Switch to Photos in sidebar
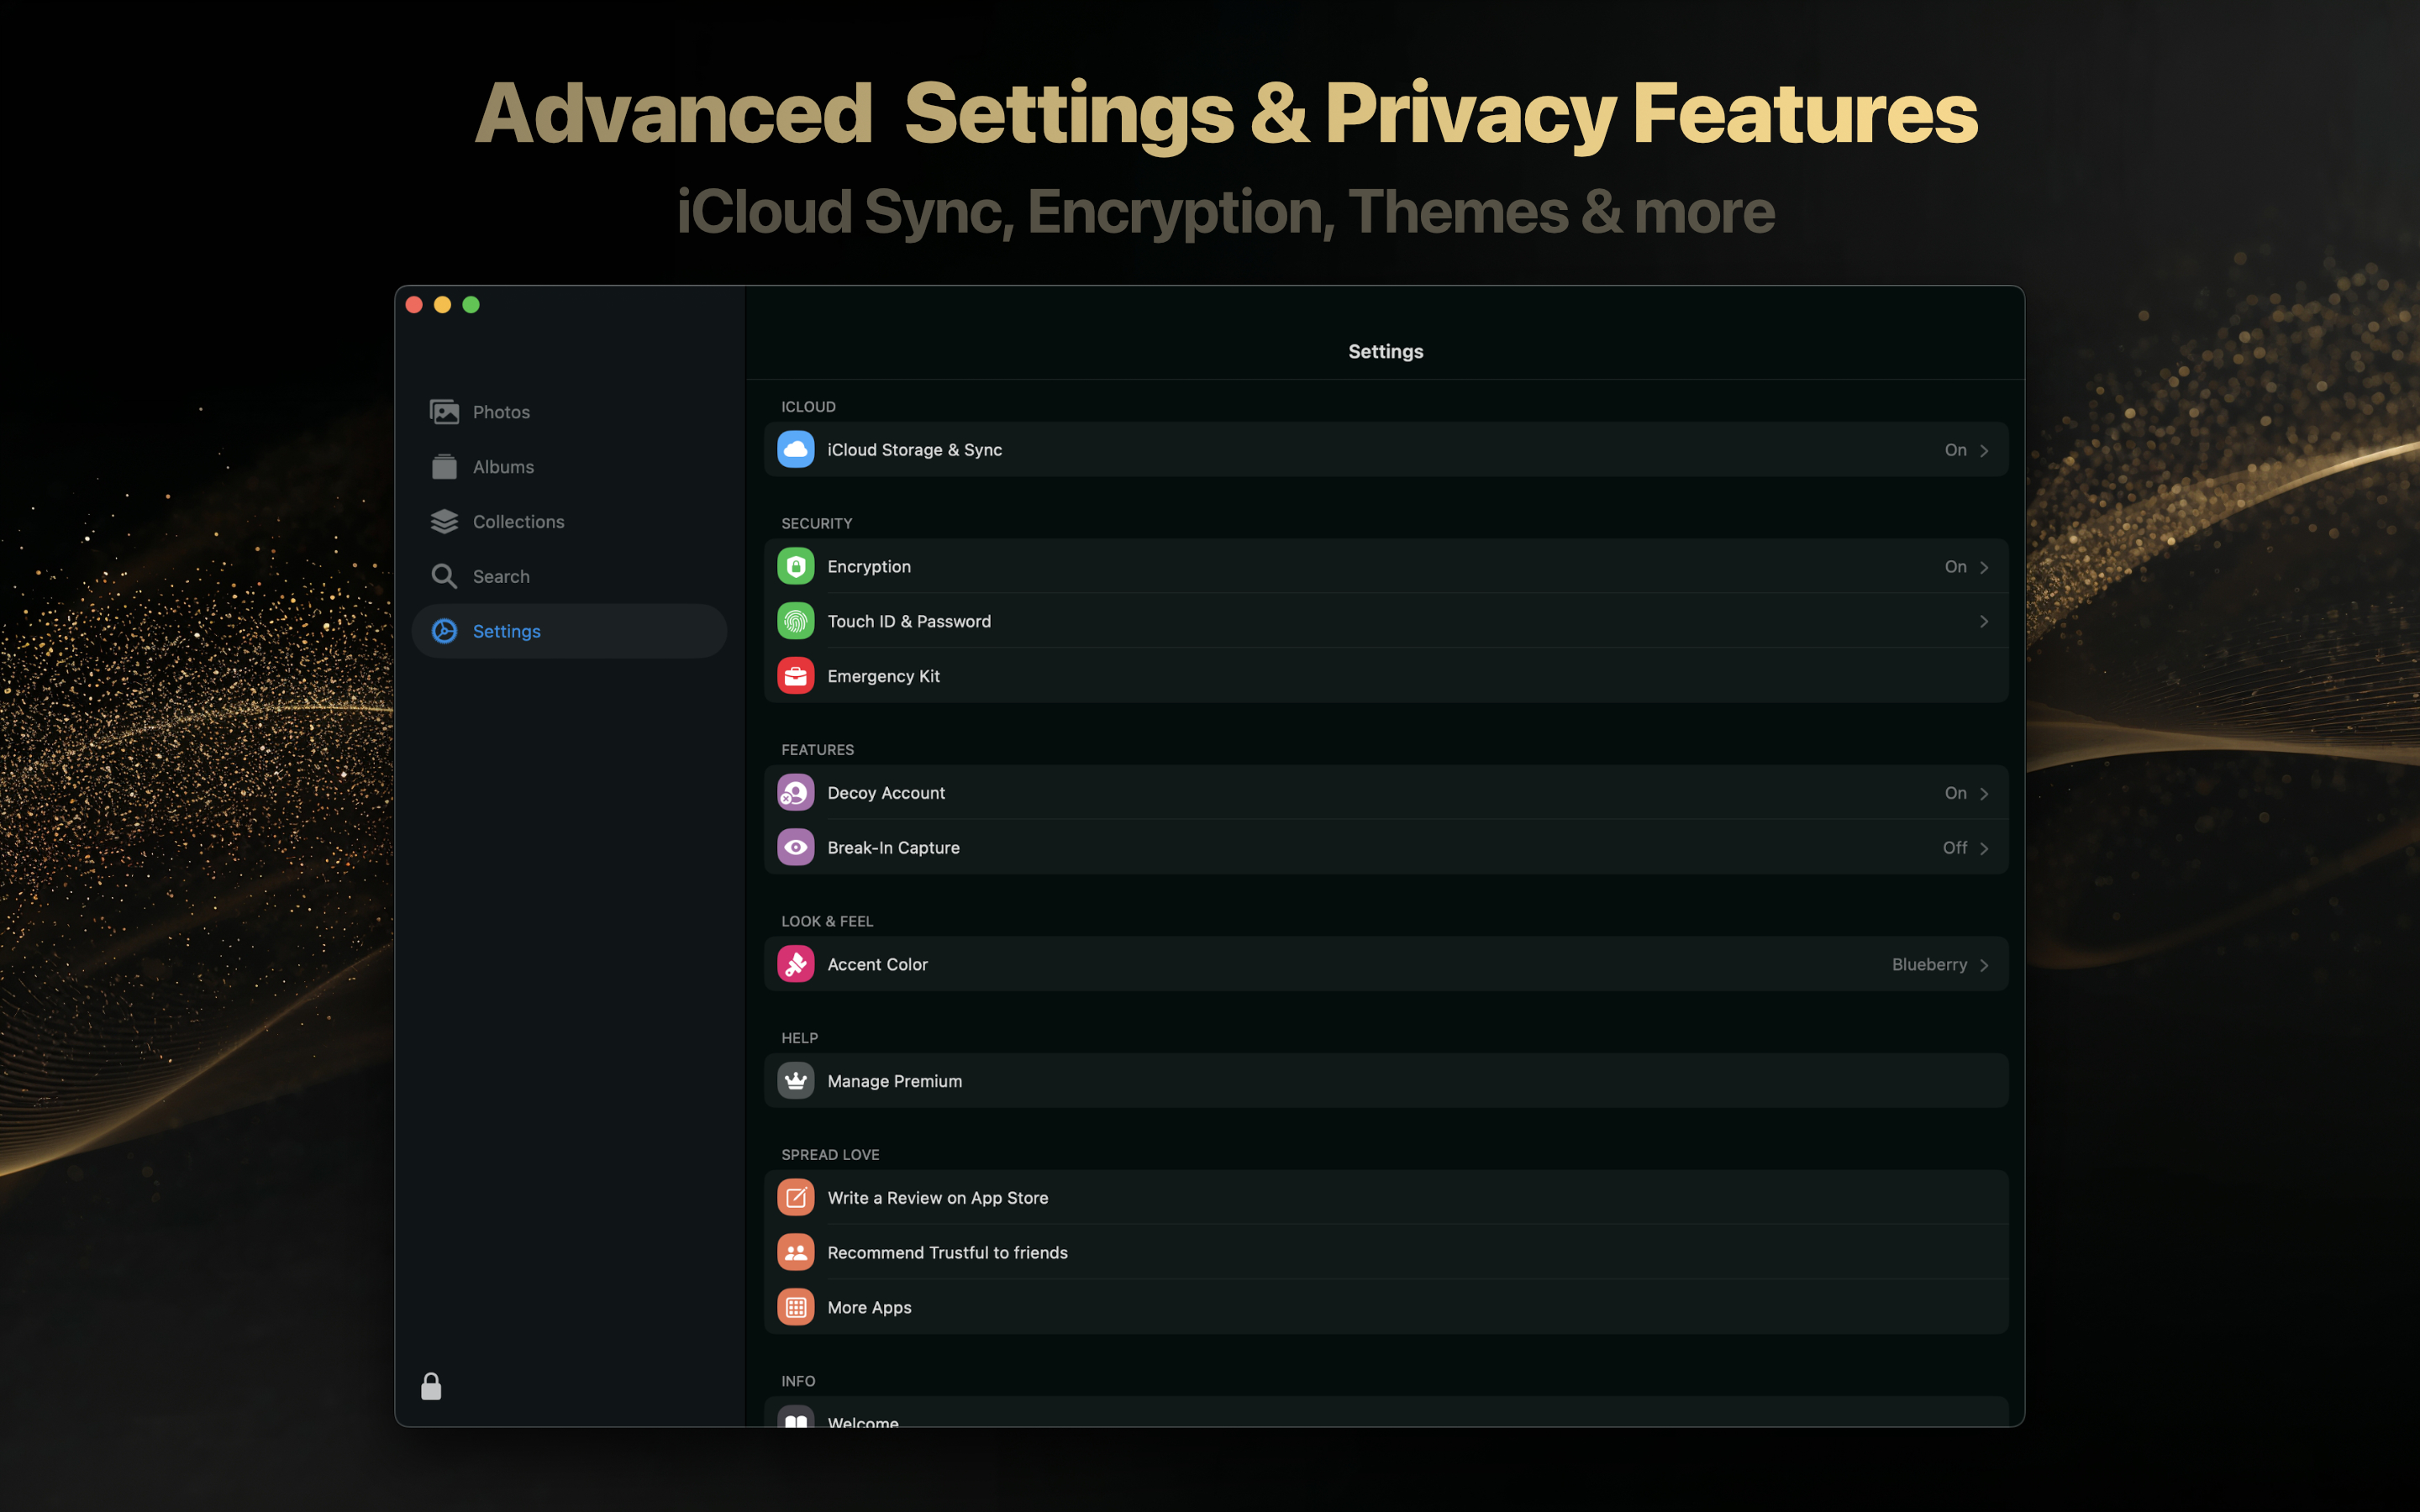The width and height of the screenshot is (2420, 1512). coord(569,412)
